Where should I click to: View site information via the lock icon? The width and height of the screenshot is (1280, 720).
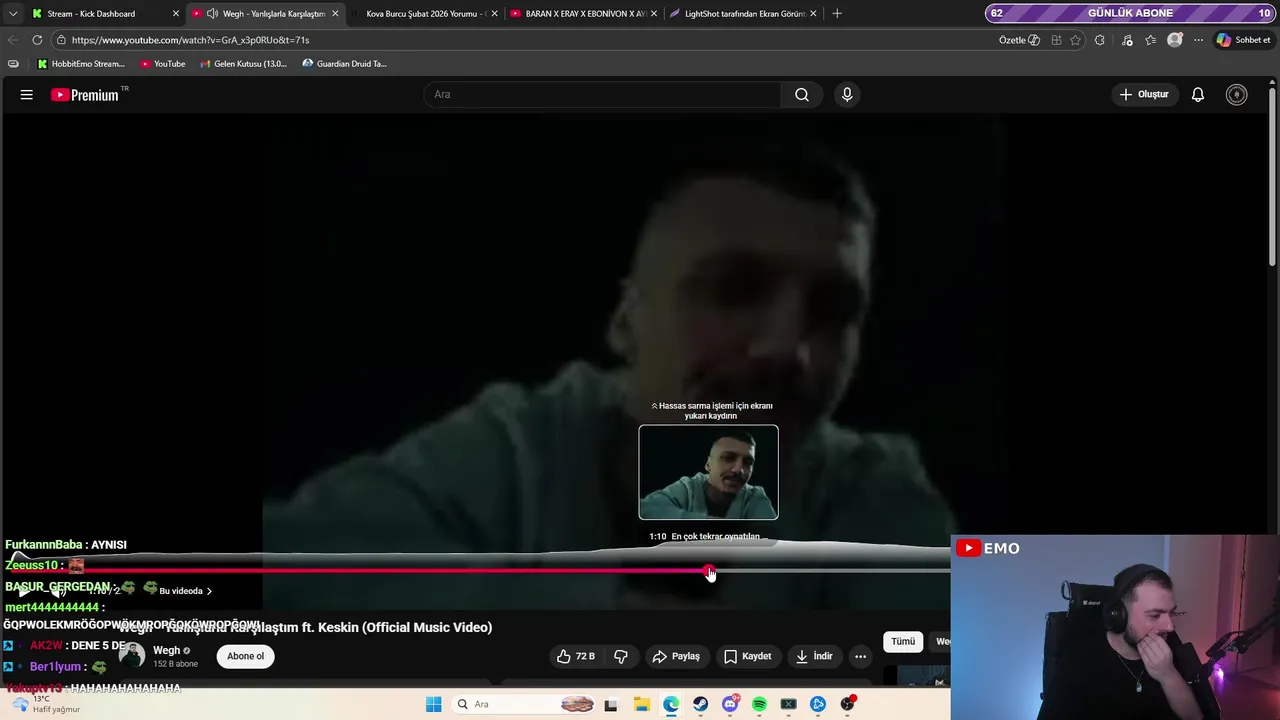click(x=61, y=40)
